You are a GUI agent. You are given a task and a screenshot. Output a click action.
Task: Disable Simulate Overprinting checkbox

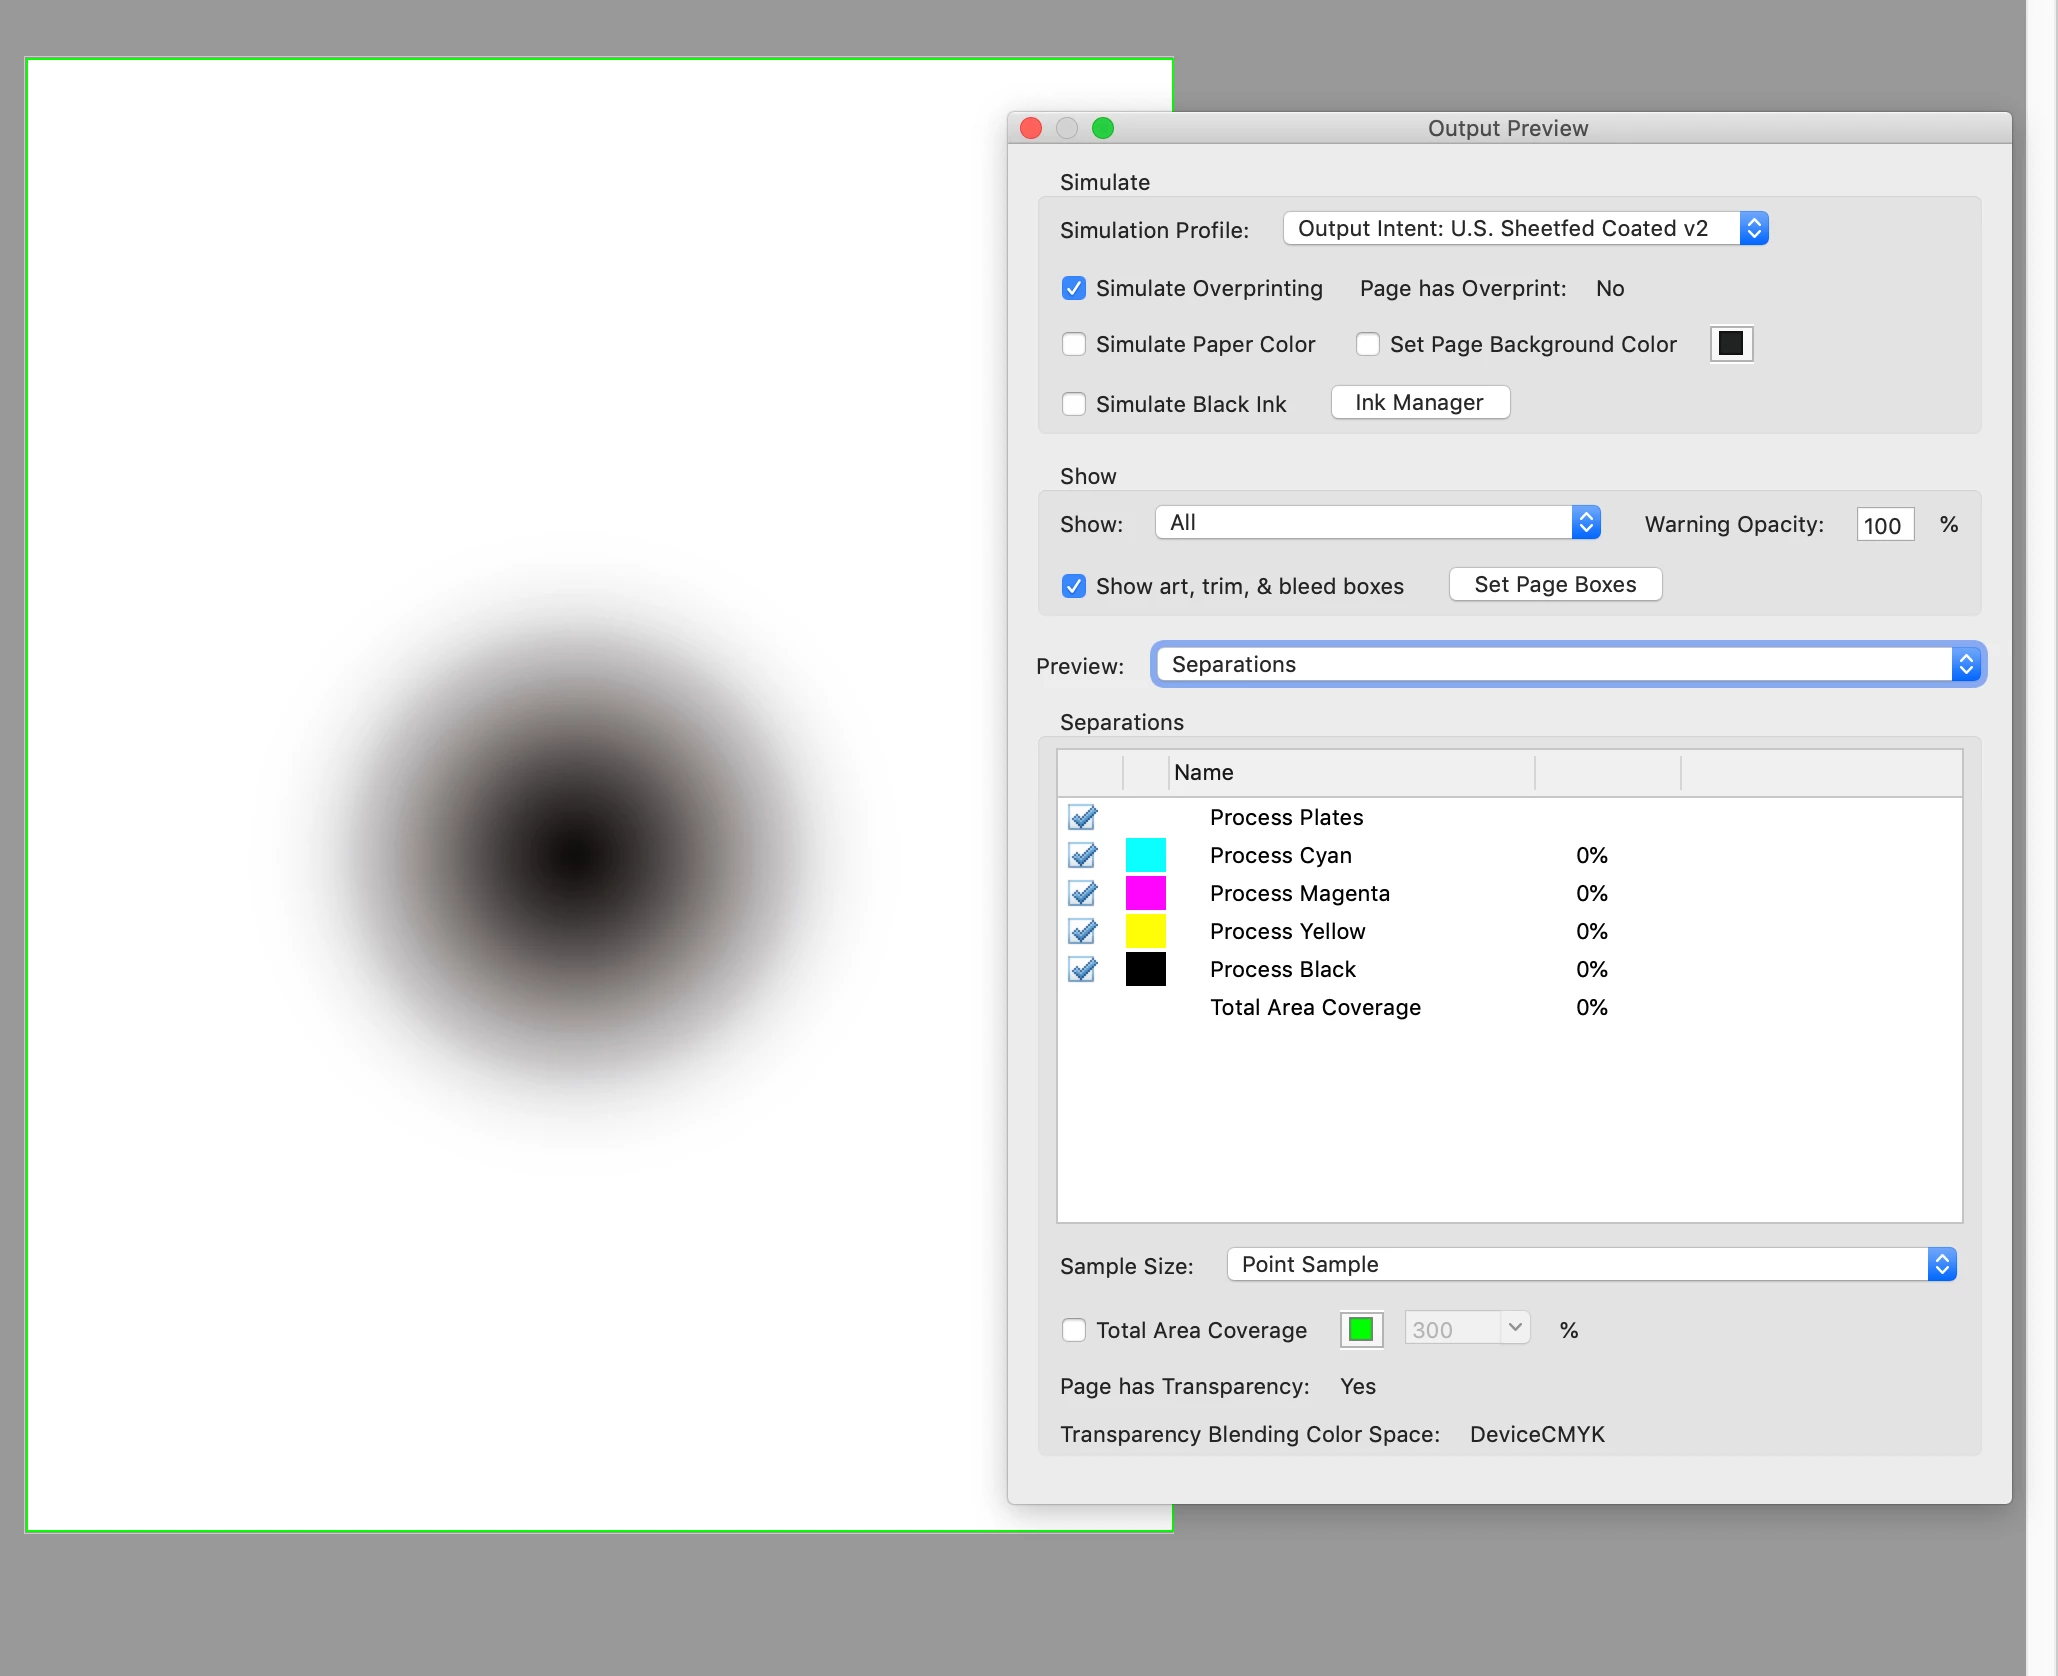1074,289
